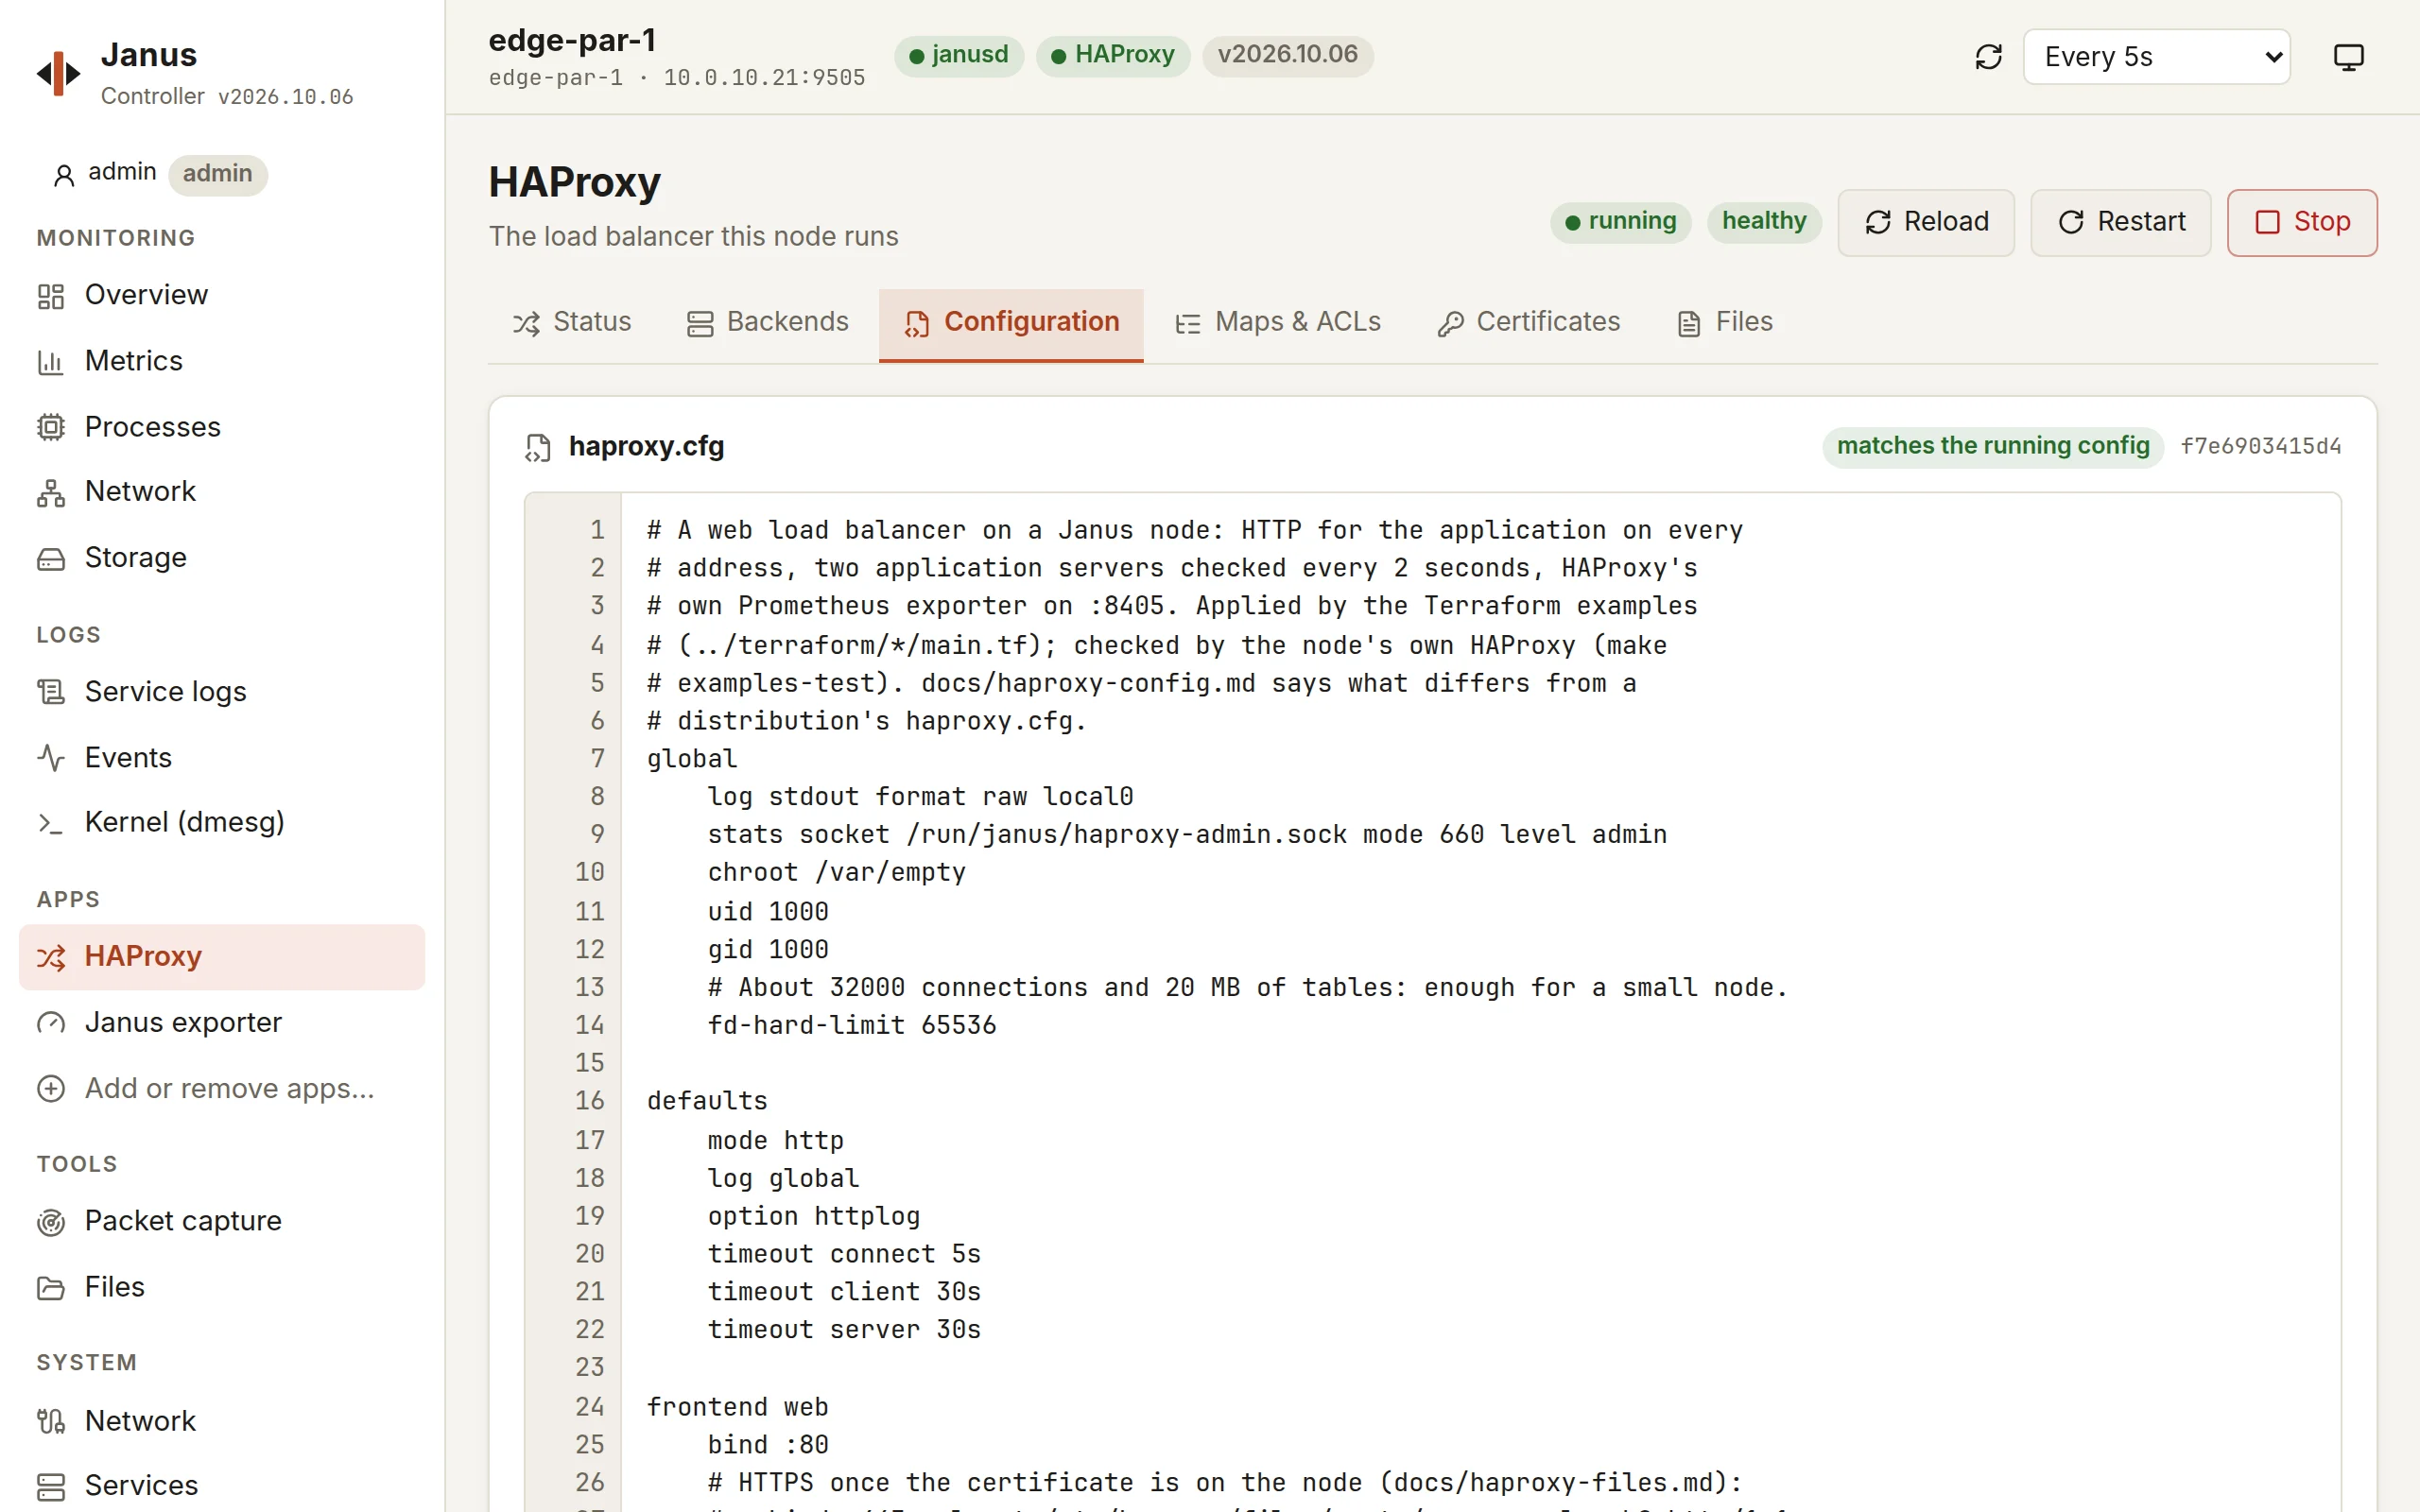Image resolution: width=2420 pixels, height=1512 pixels.
Task: Click the f7e6903415d4 config hash
Action: (x=2261, y=447)
